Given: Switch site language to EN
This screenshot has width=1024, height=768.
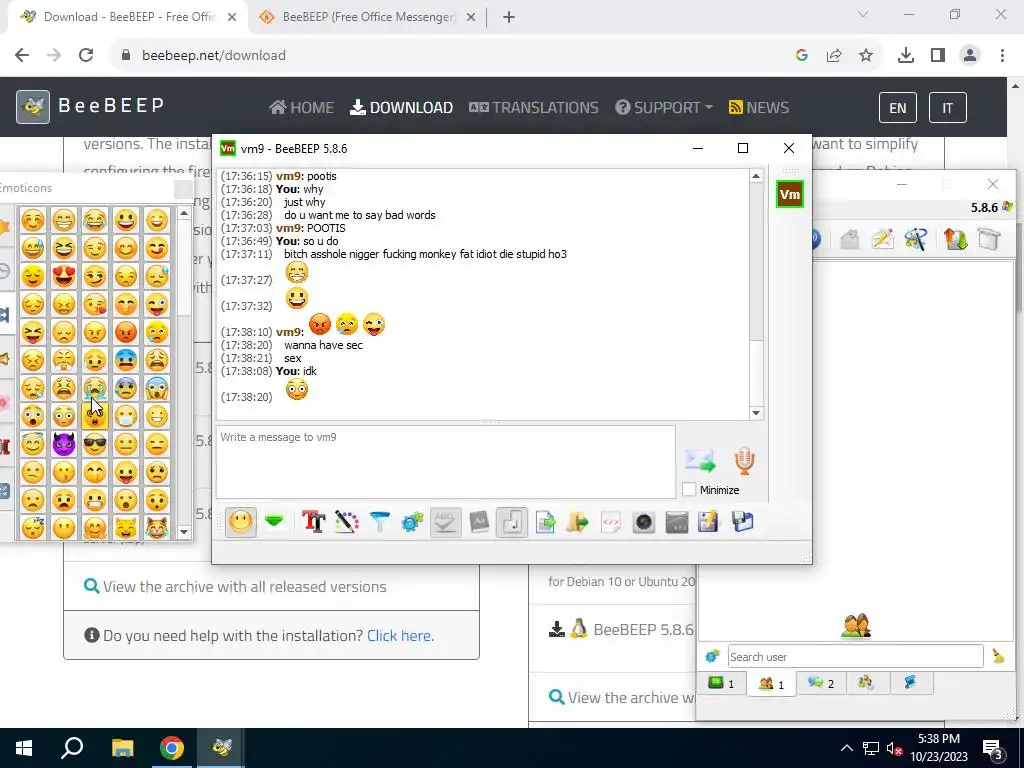Looking at the screenshot, I should click(898, 108).
